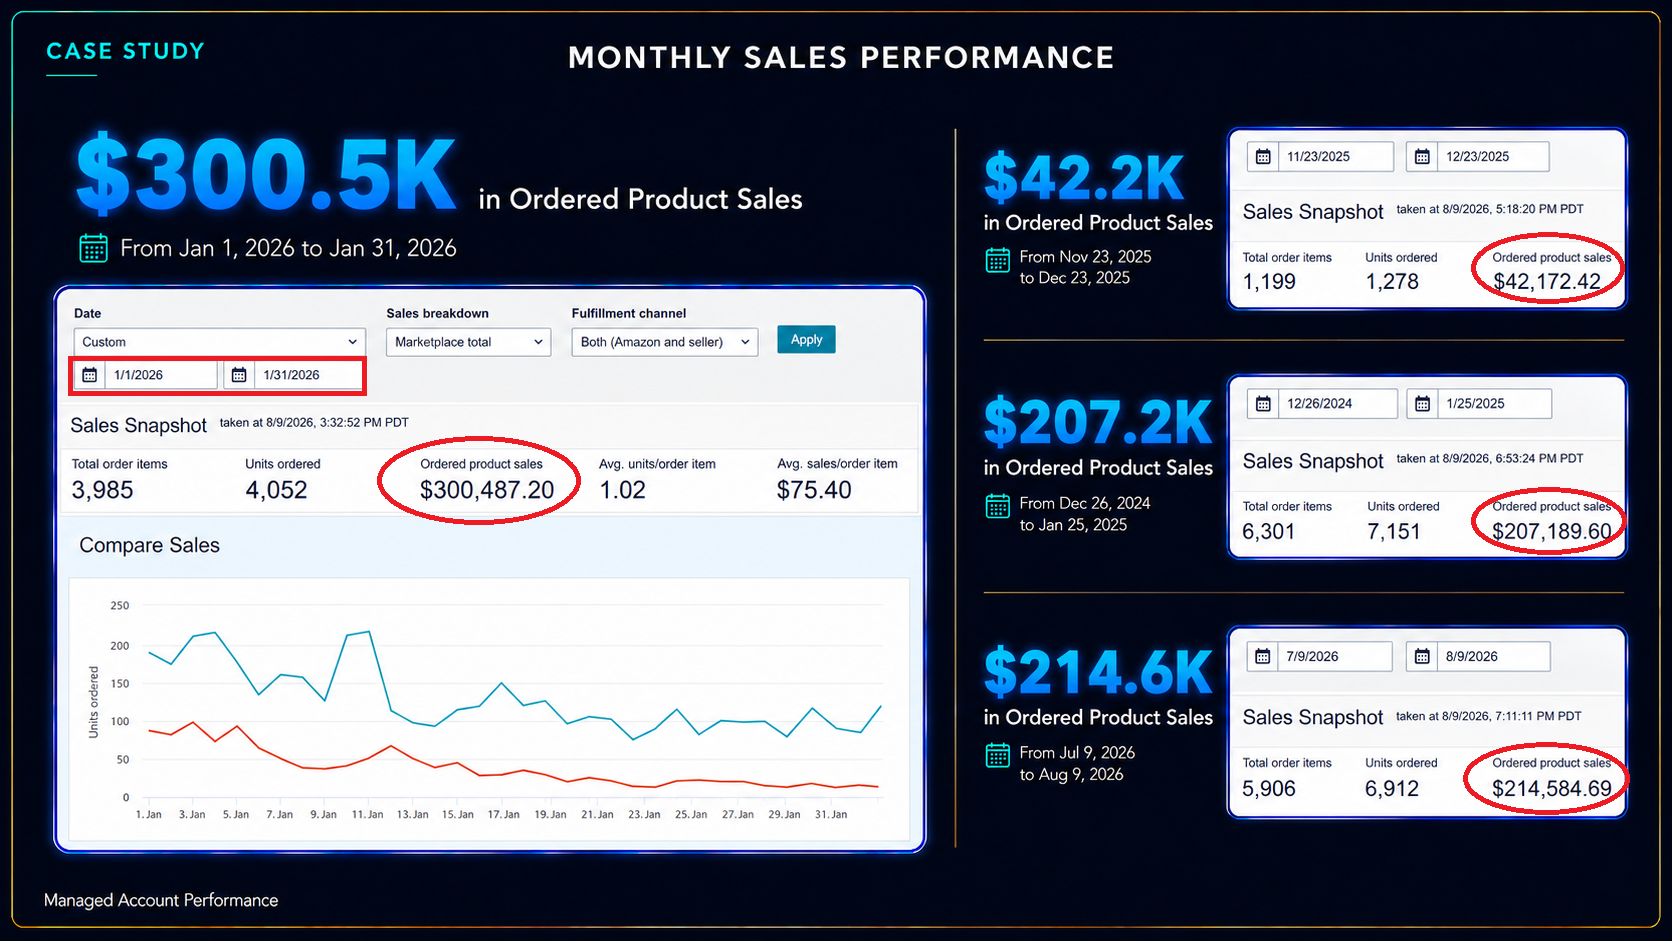Click the 'Units ordered' chart axis title
Image resolution: width=1672 pixels, height=941 pixels.
94,702
